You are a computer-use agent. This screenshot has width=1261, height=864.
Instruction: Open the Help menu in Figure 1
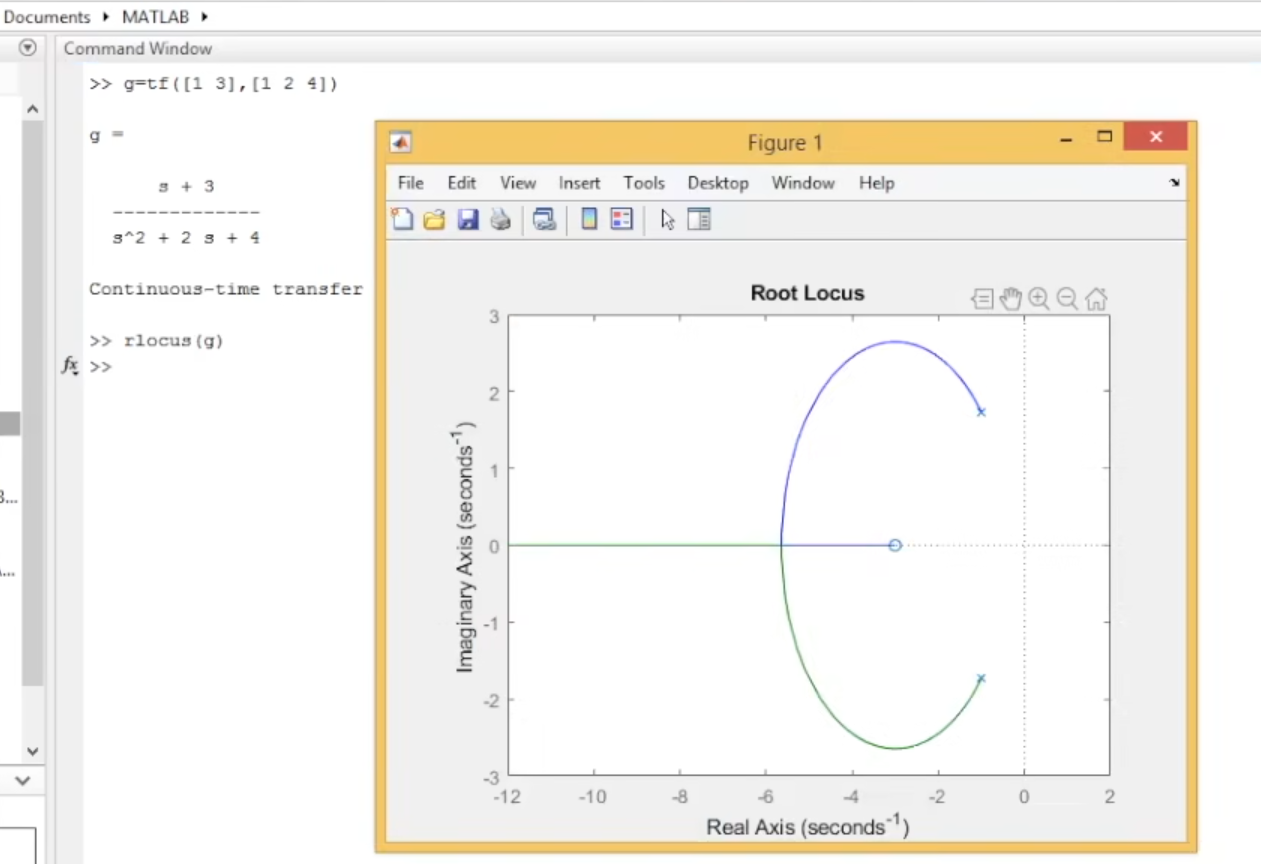tap(877, 183)
